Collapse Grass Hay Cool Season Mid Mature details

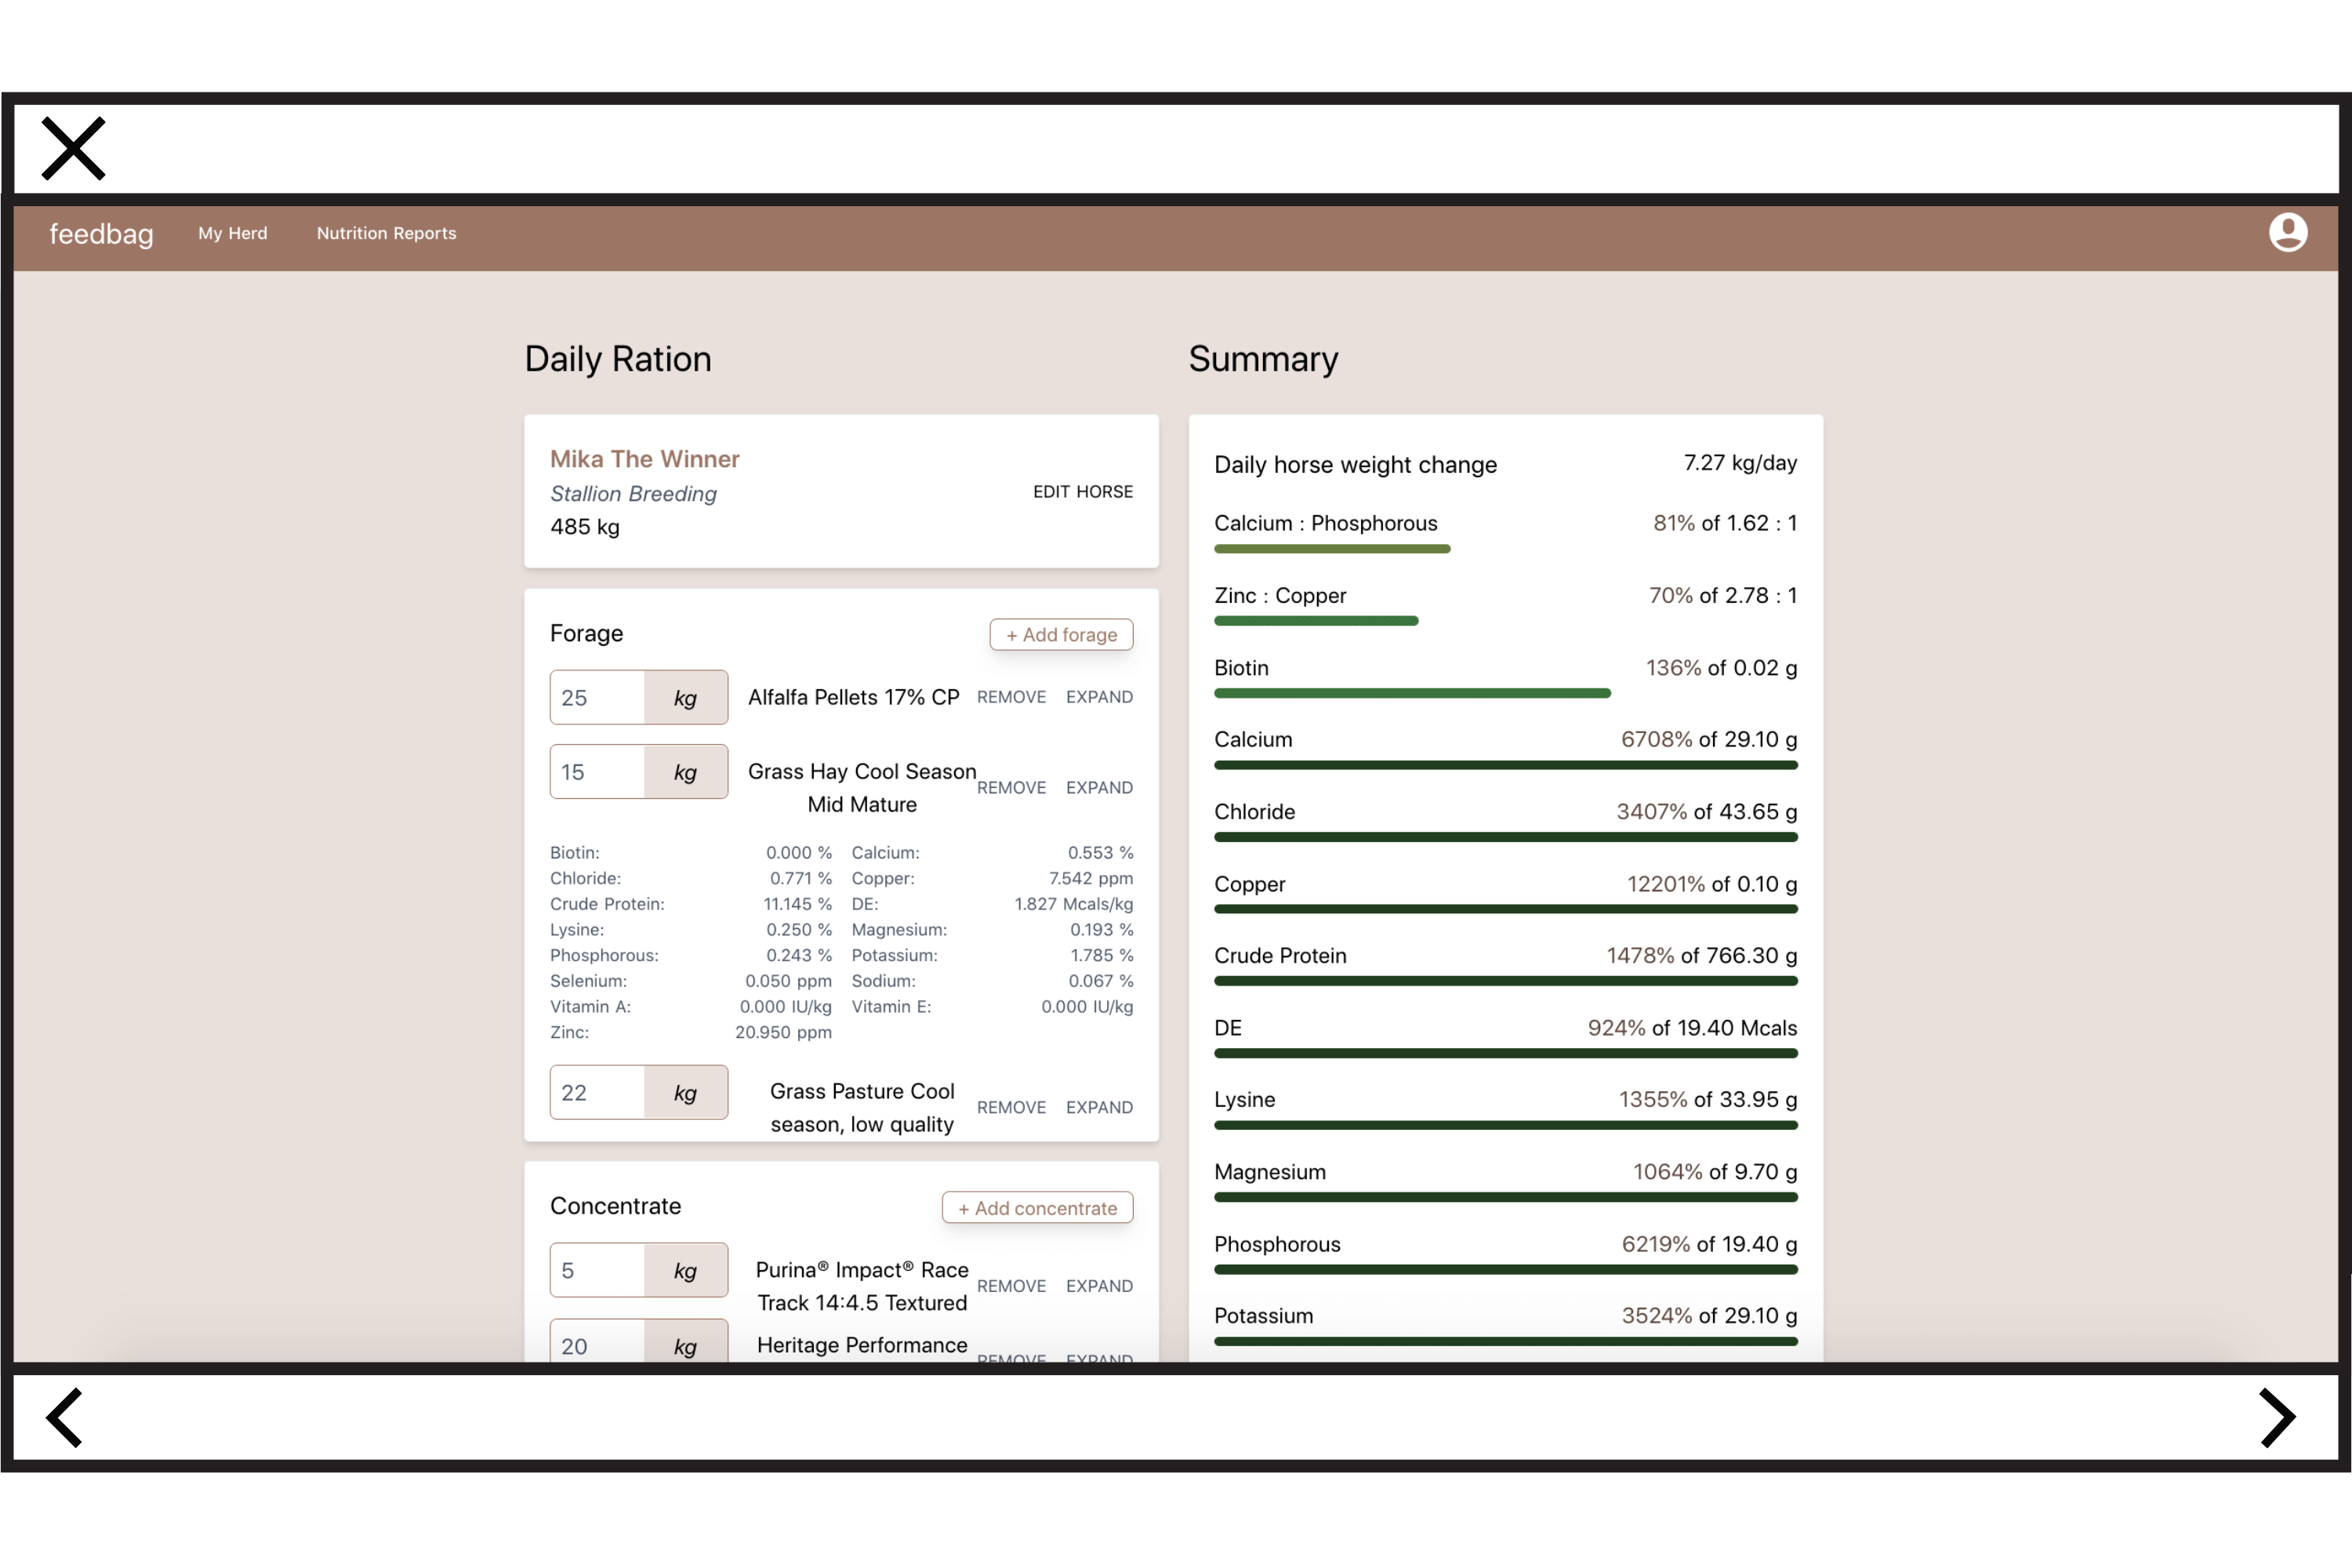(x=1098, y=788)
